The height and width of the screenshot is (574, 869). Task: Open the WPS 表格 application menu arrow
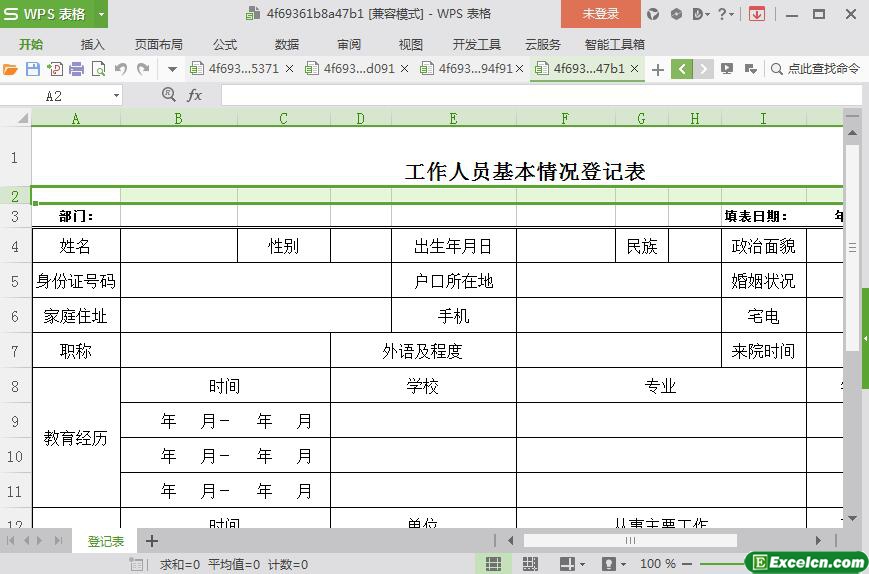tap(101, 14)
